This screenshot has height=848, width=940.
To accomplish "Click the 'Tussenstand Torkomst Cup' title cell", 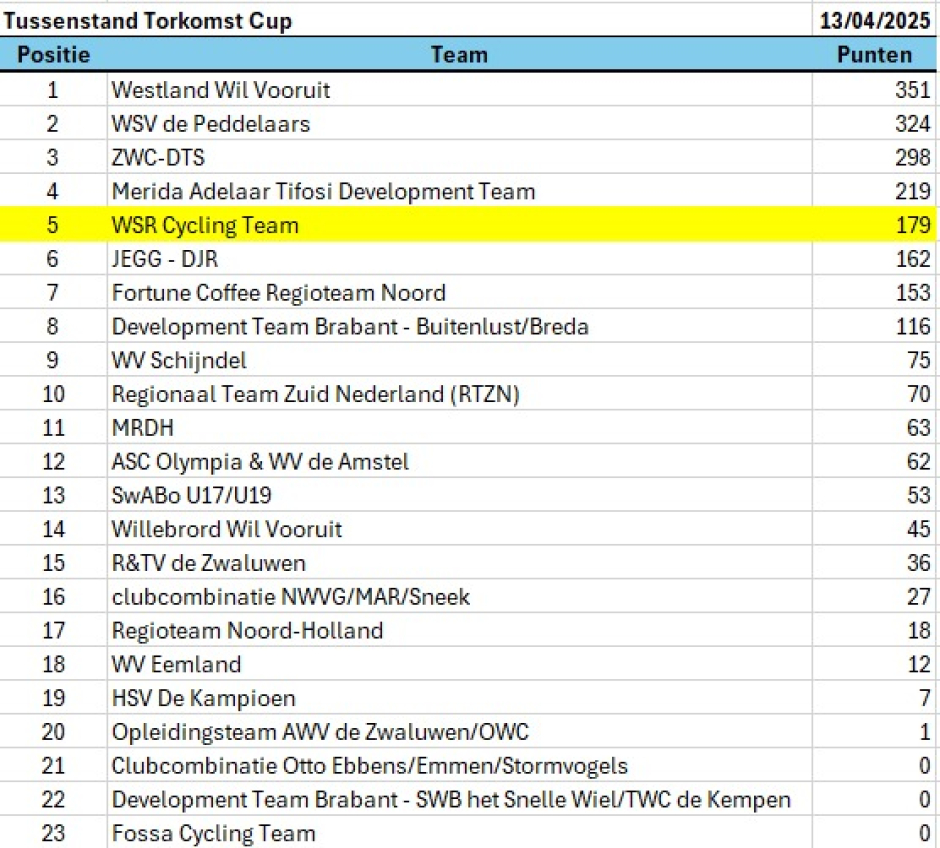I will (x=150, y=21).
